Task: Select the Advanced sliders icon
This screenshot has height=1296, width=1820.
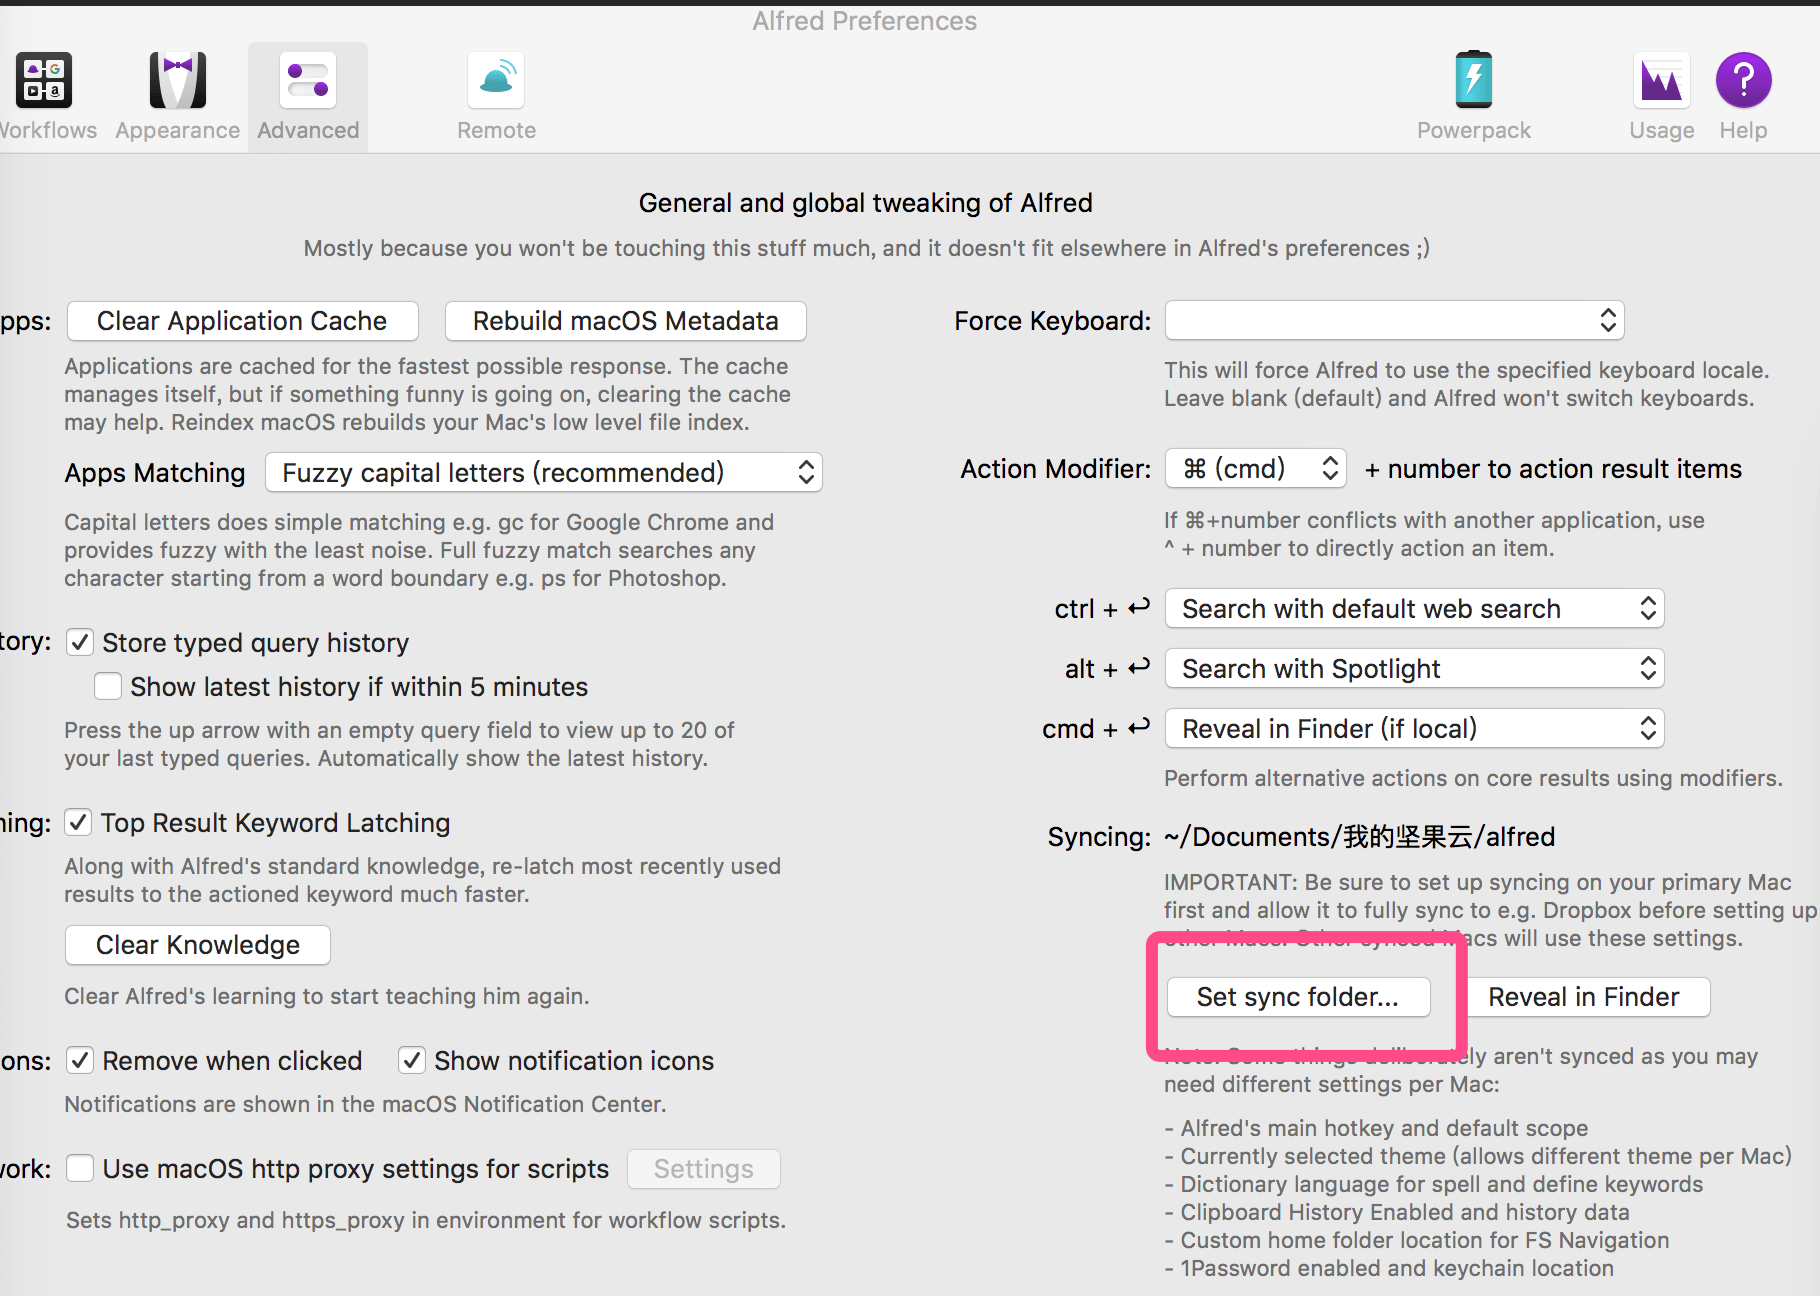Action: (x=308, y=80)
